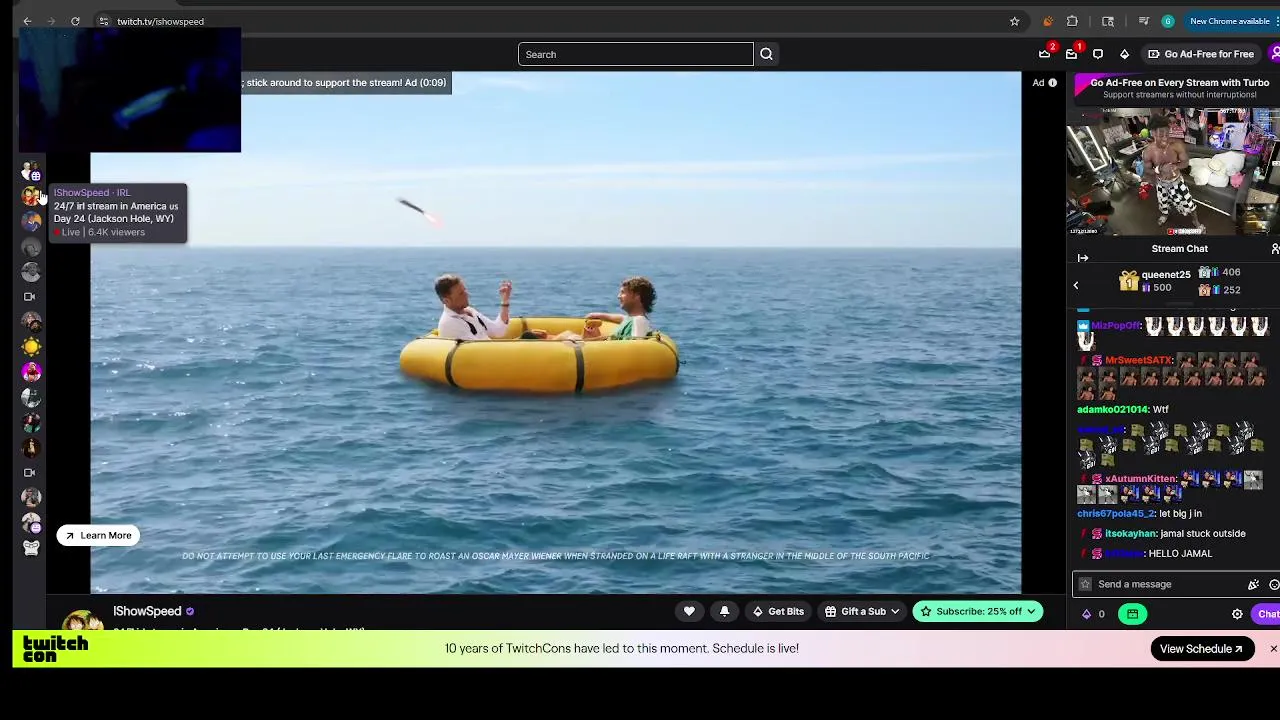1280x720 pixels.
Task: Go back with the browser back arrow
Action: click(27, 21)
